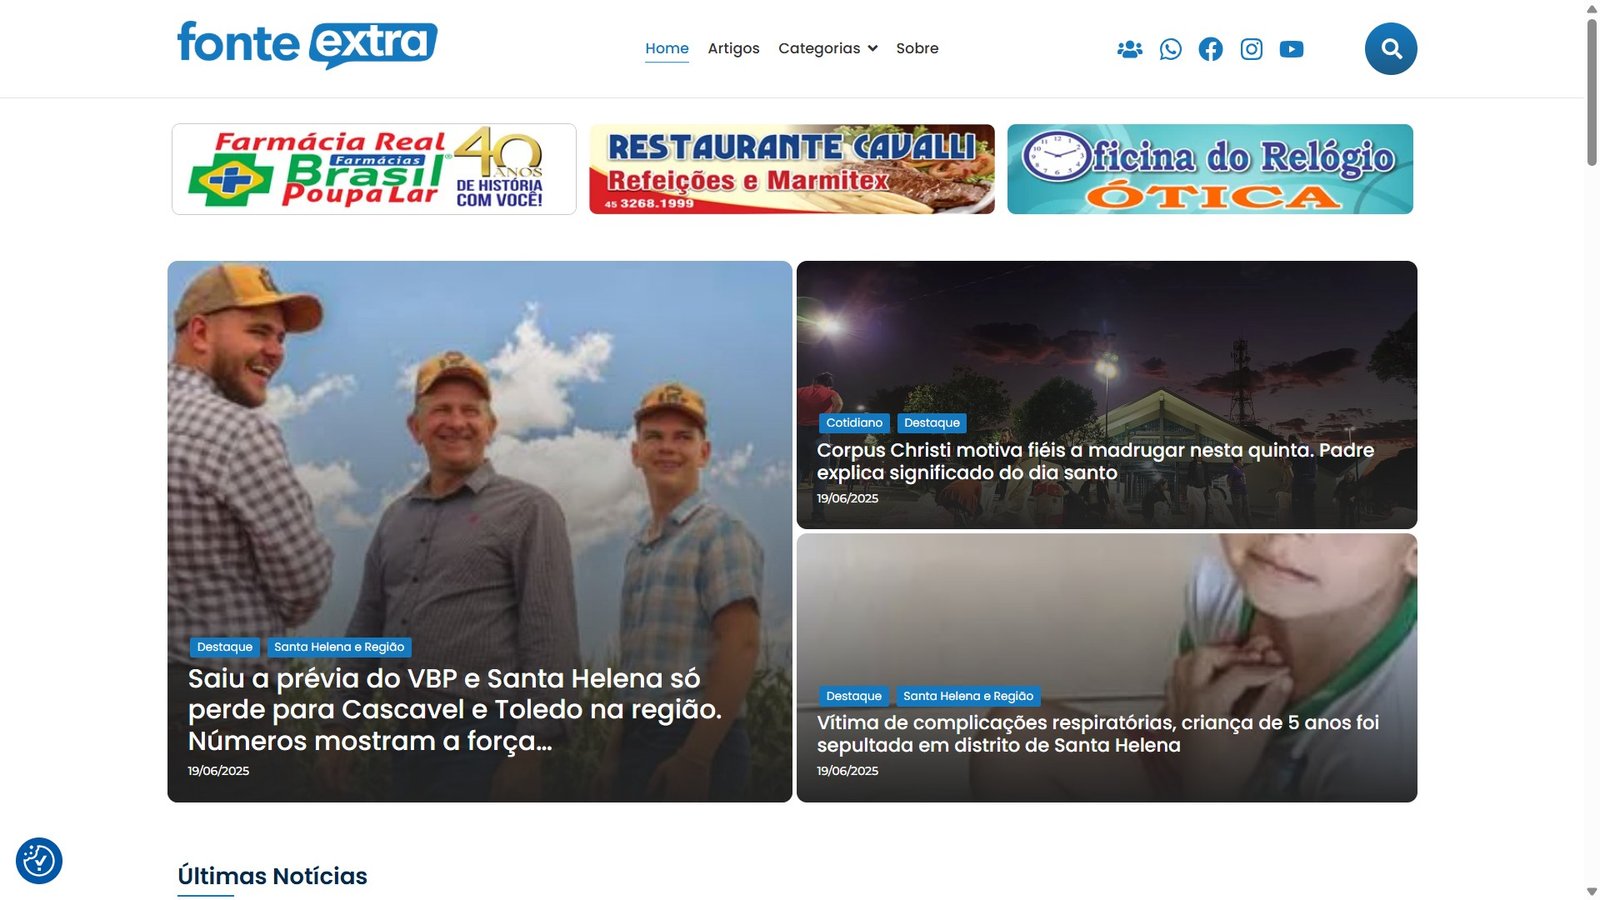Viewport: 1600px width, 900px height.
Task: Open the YouTube icon link
Action: [x=1291, y=49]
